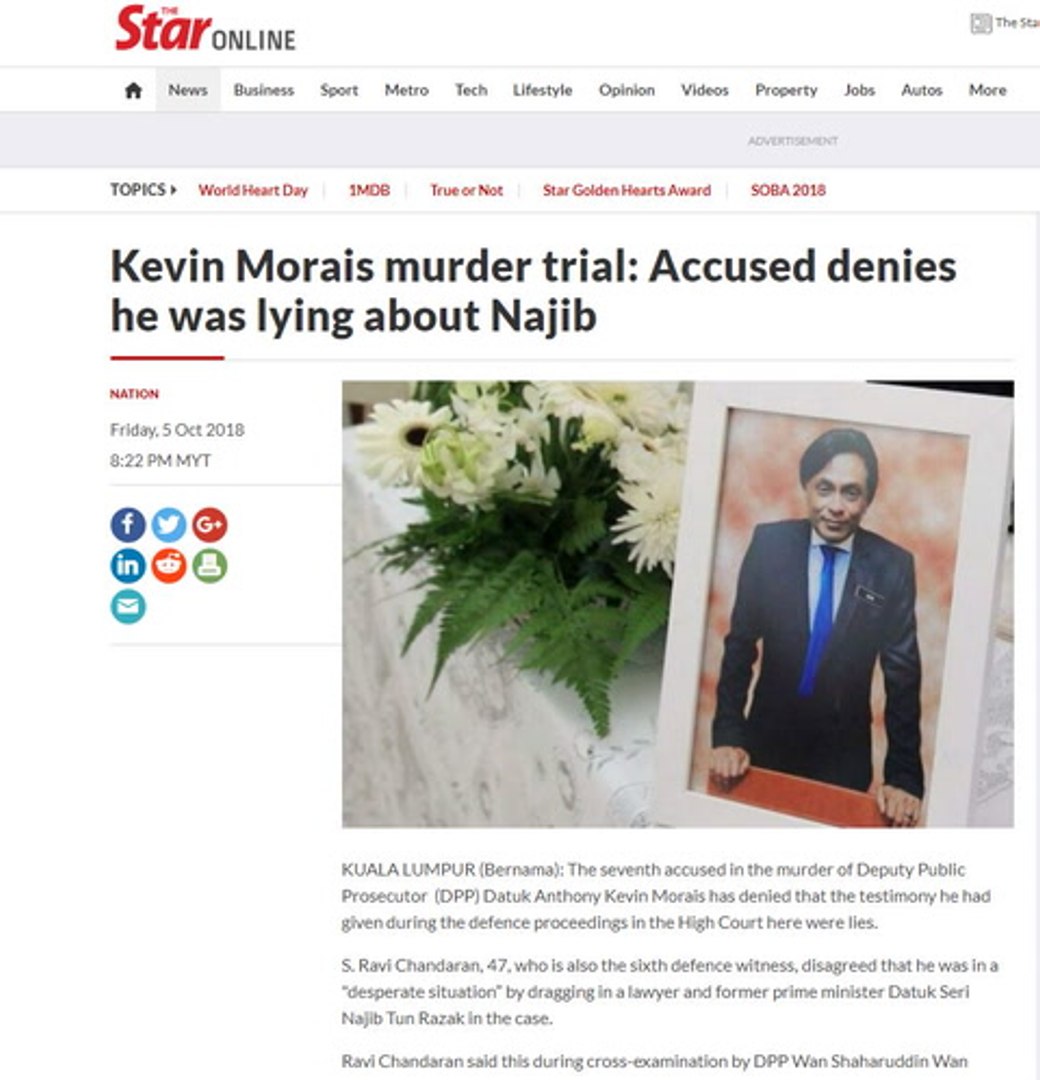Click the NATION category label
The width and height of the screenshot is (1040, 1080).
click(134, 394)
